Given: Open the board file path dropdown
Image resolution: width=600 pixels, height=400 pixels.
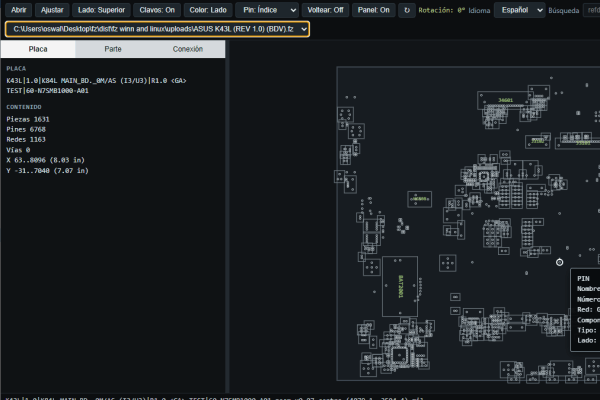Looking at the screenshot, I should (x=157, y=29).
